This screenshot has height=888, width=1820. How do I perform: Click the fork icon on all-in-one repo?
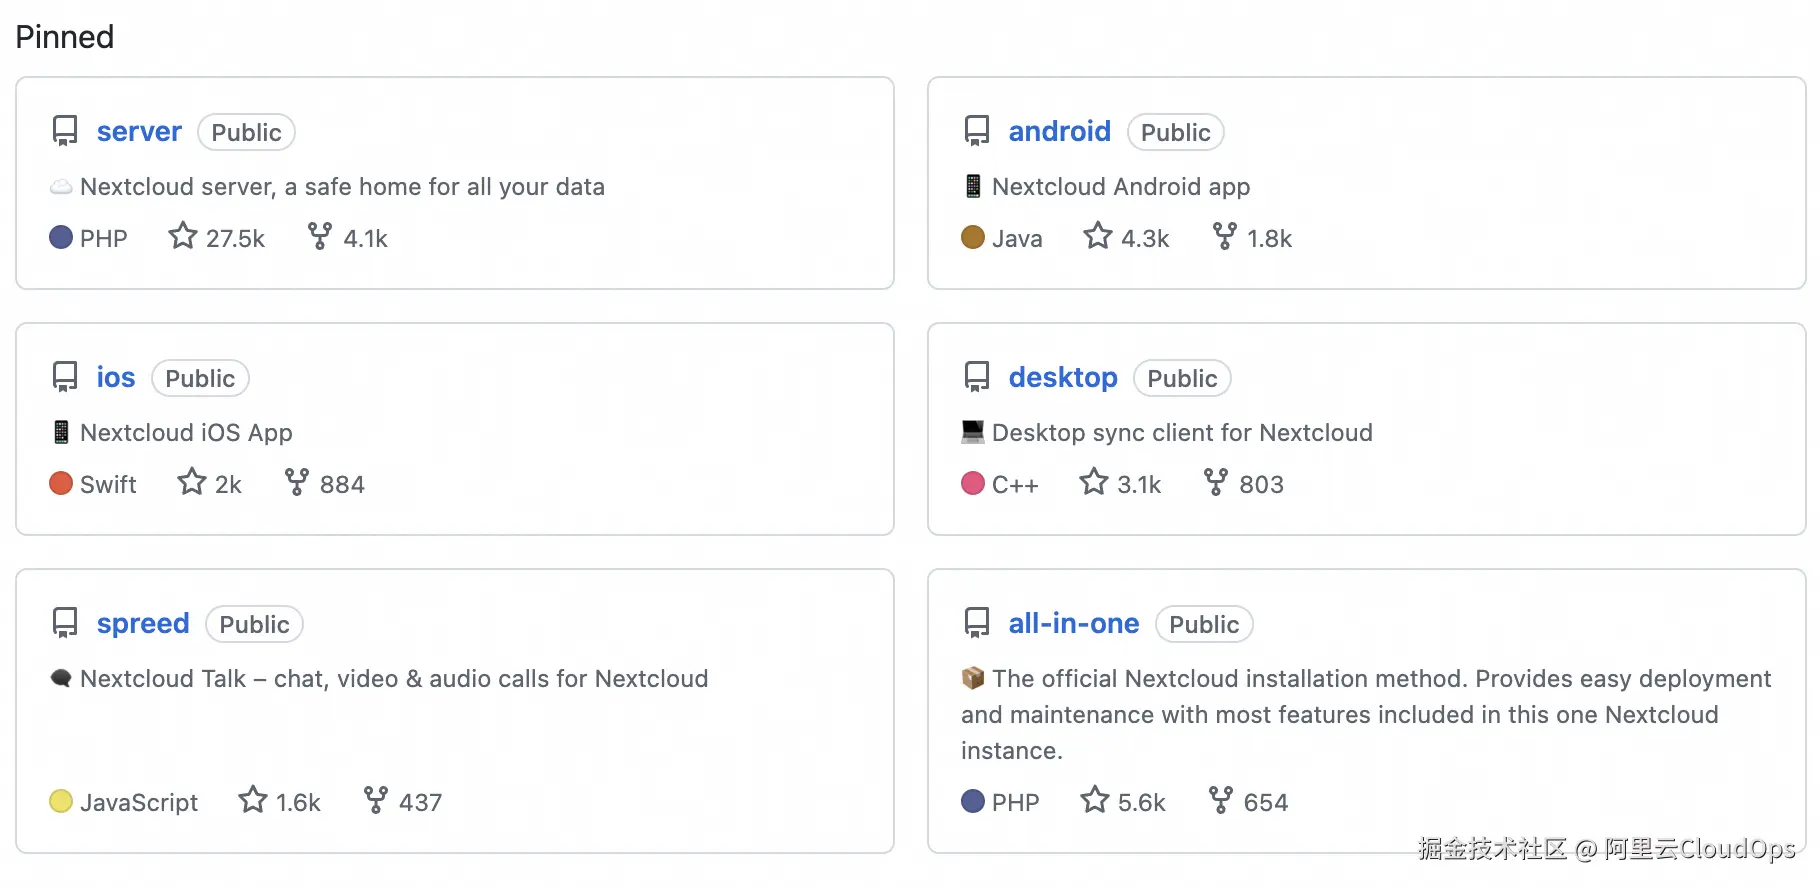(x=1220, y=801)
